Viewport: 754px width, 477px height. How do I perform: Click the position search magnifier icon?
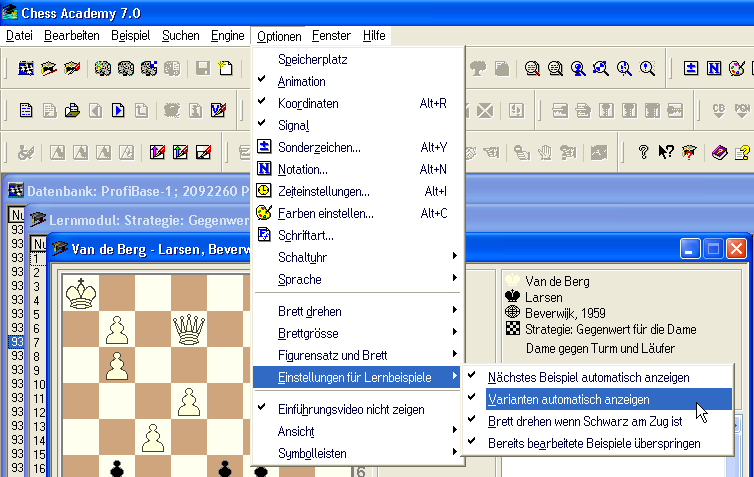pos(601,69)
